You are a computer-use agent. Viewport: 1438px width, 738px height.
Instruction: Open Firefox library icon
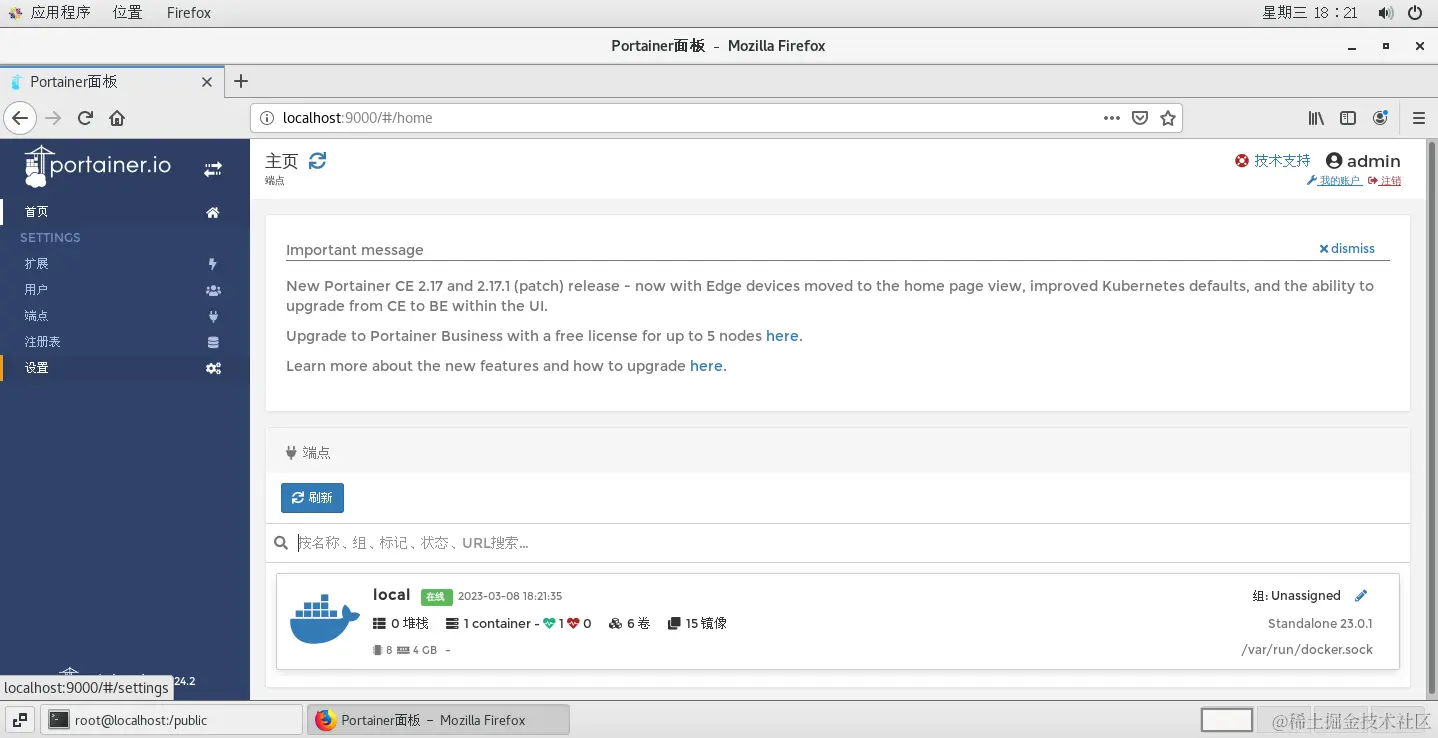1316,118
